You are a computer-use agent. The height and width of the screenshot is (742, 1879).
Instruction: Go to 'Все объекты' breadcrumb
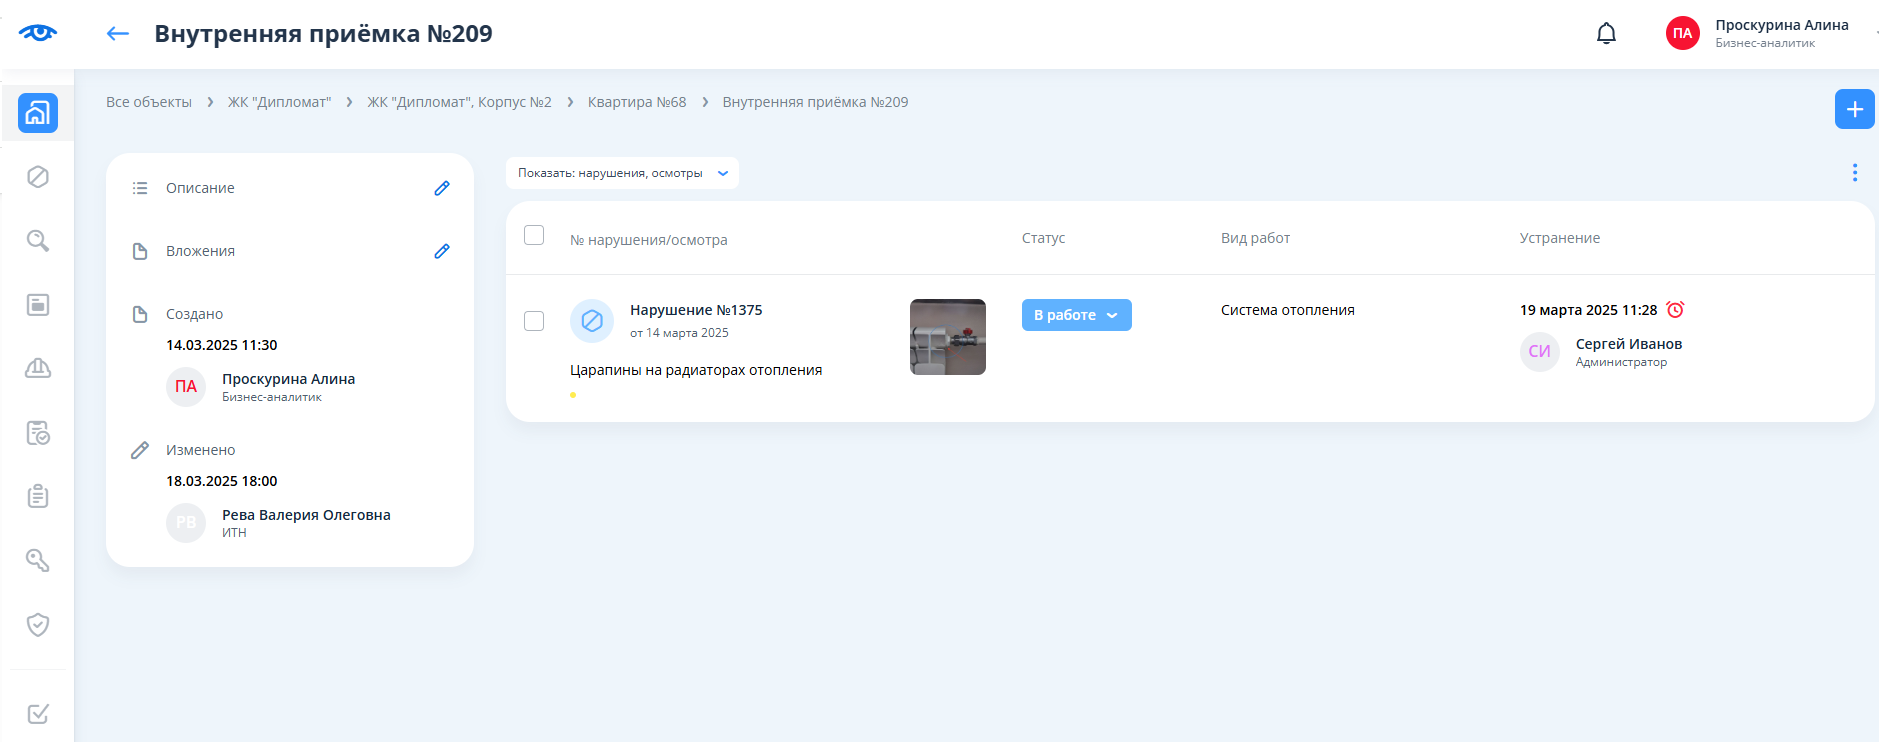(149, 102)
